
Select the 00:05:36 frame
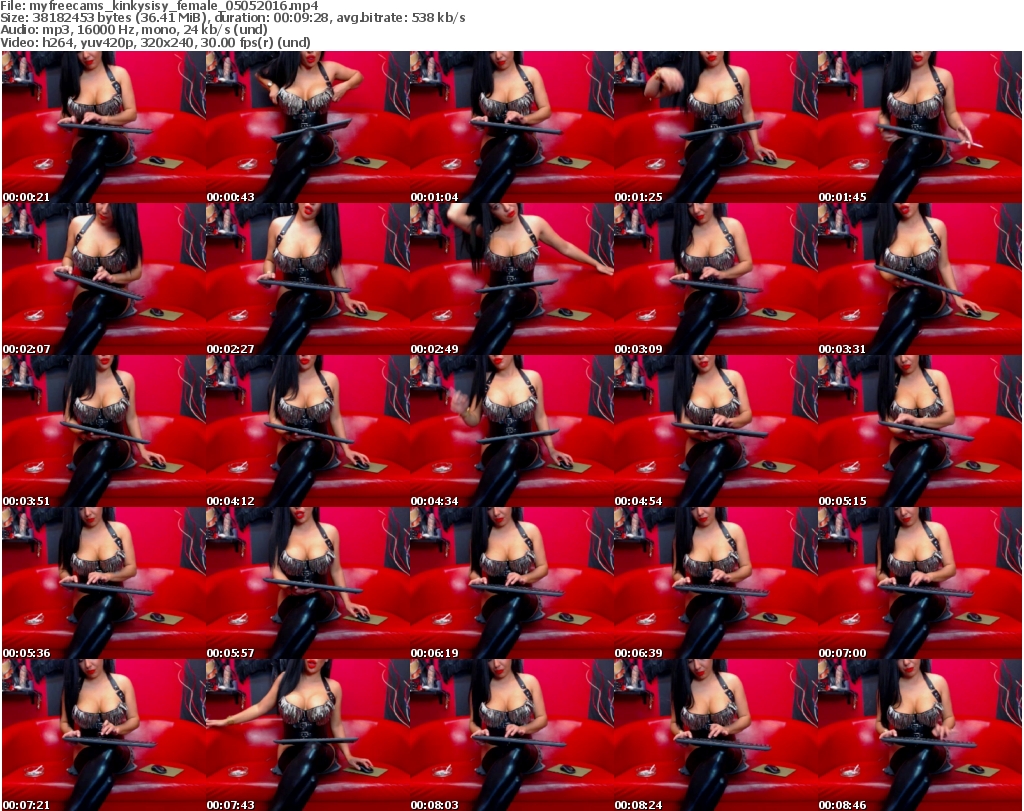click(x=104, y=584)
